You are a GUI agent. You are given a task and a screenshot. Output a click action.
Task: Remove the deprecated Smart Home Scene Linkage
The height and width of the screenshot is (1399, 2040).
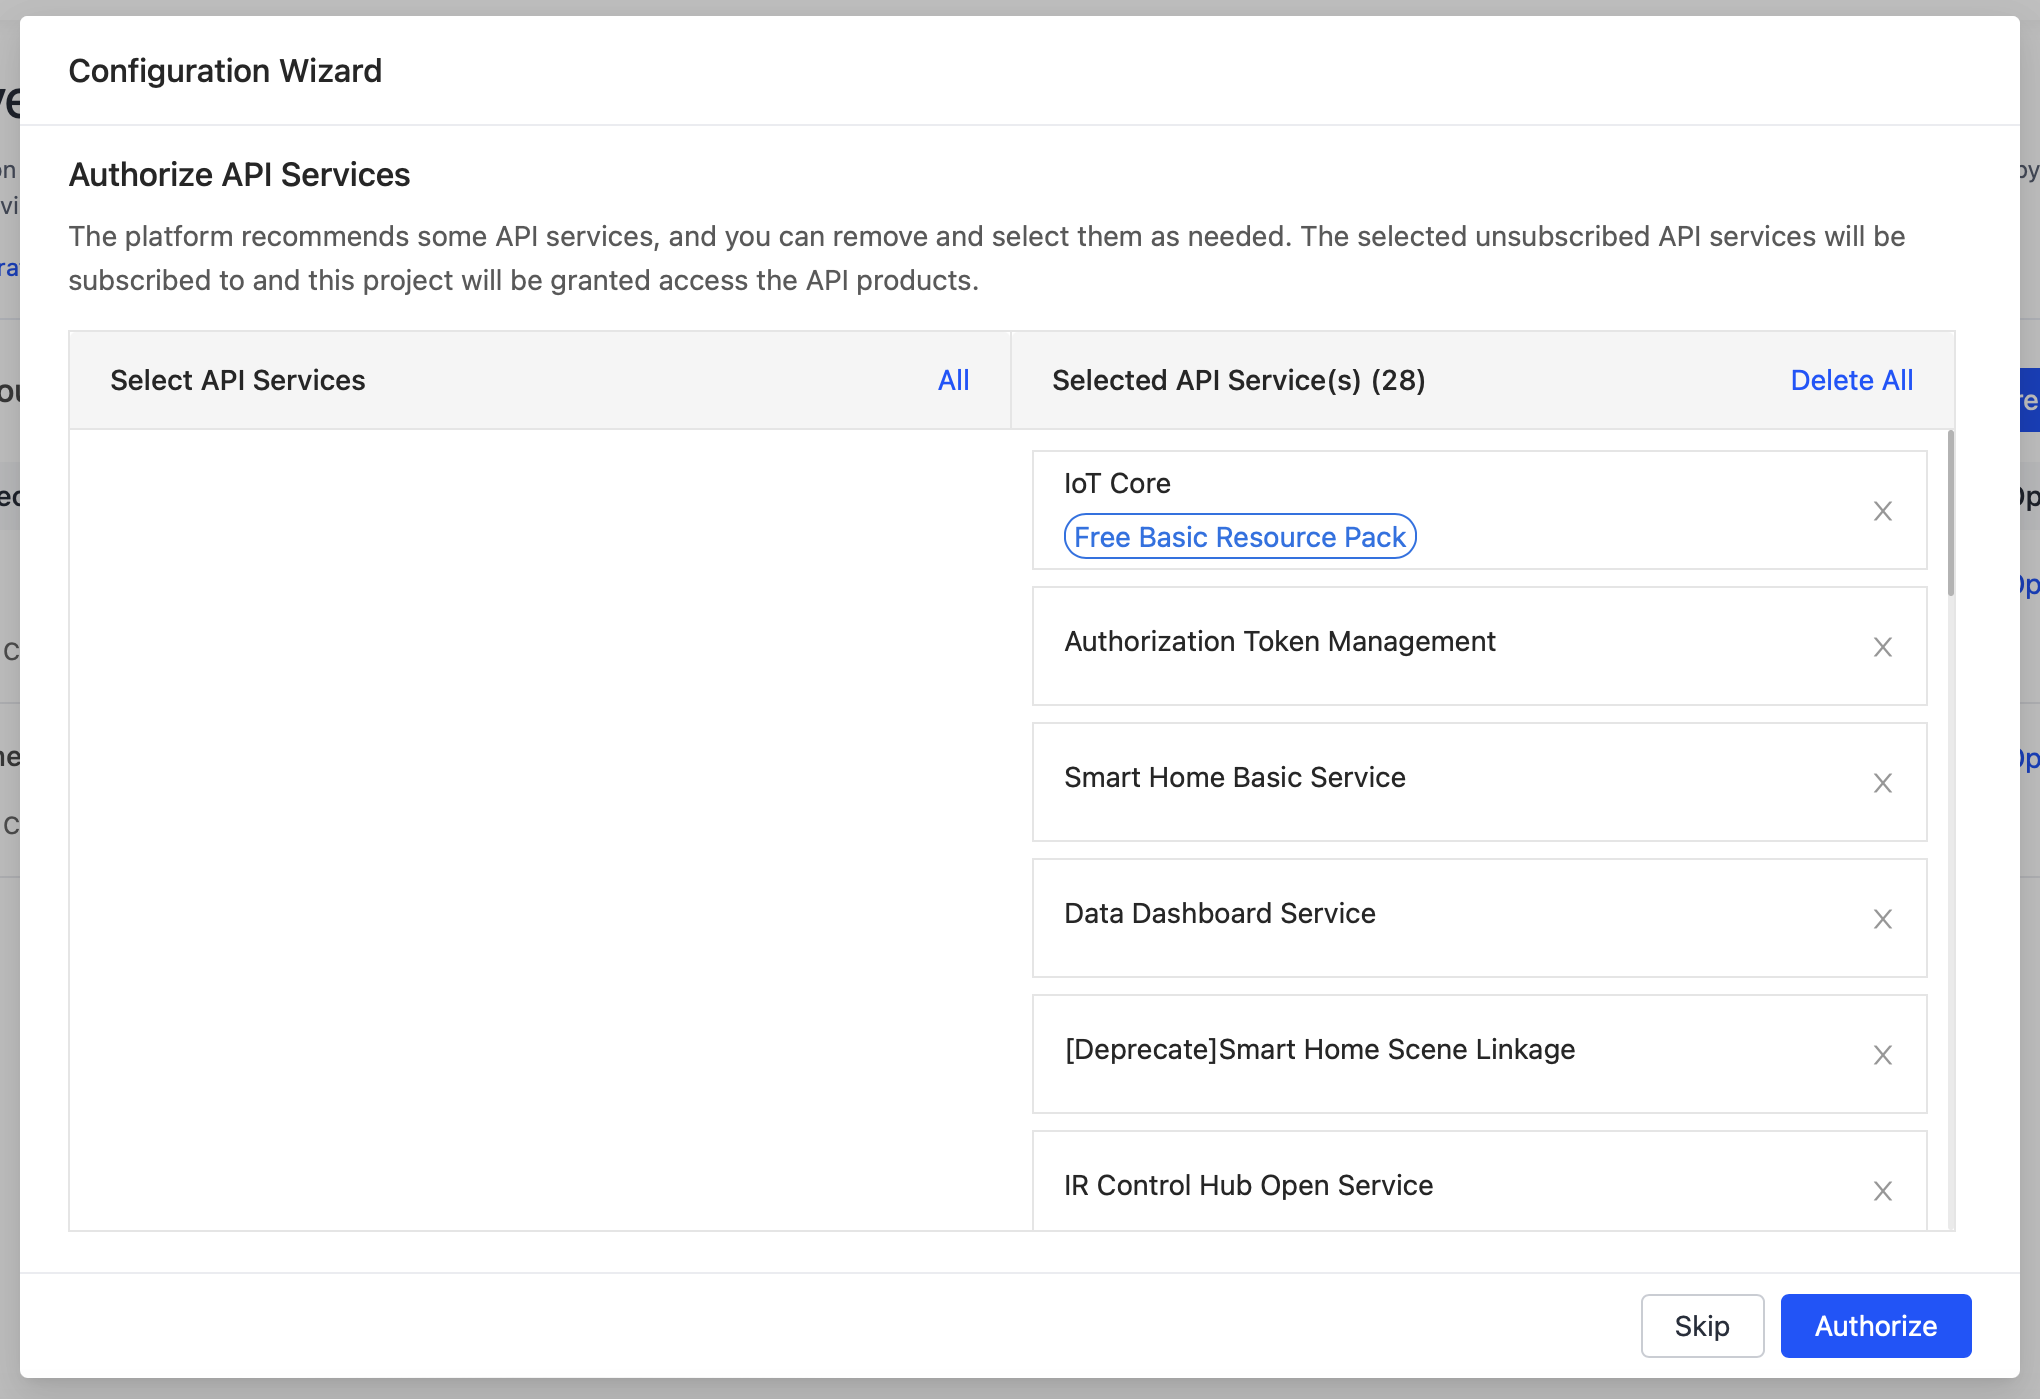point(1883,1055)
